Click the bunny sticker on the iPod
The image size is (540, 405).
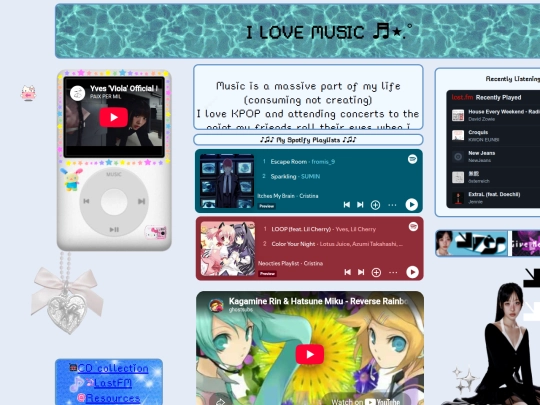coord(71,179)
